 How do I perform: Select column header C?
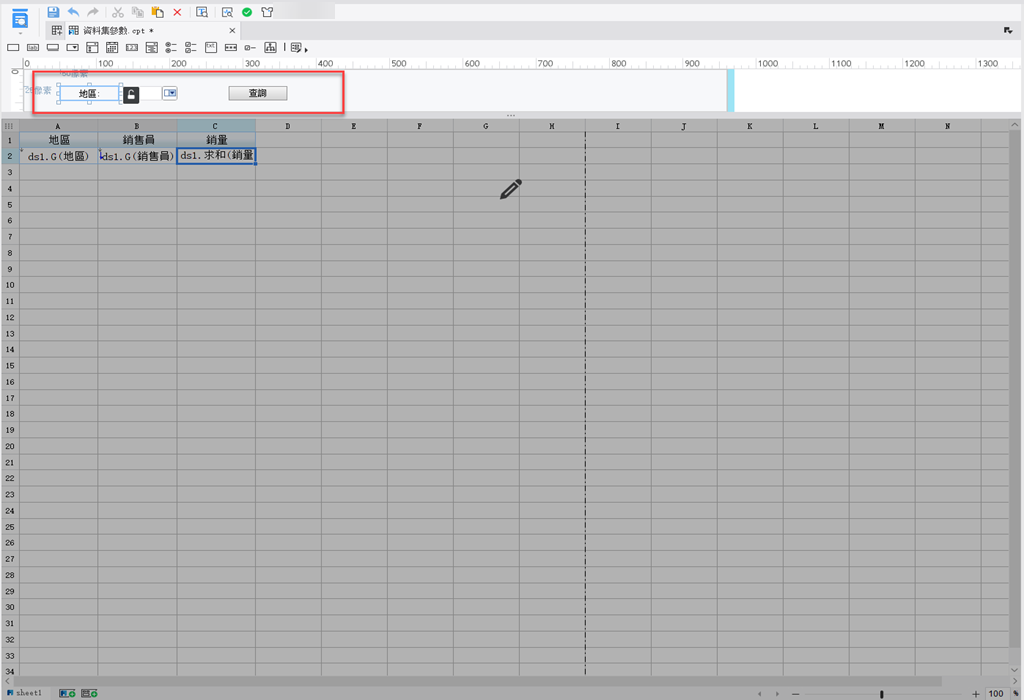pyautogui.click(x=216, y=125)
